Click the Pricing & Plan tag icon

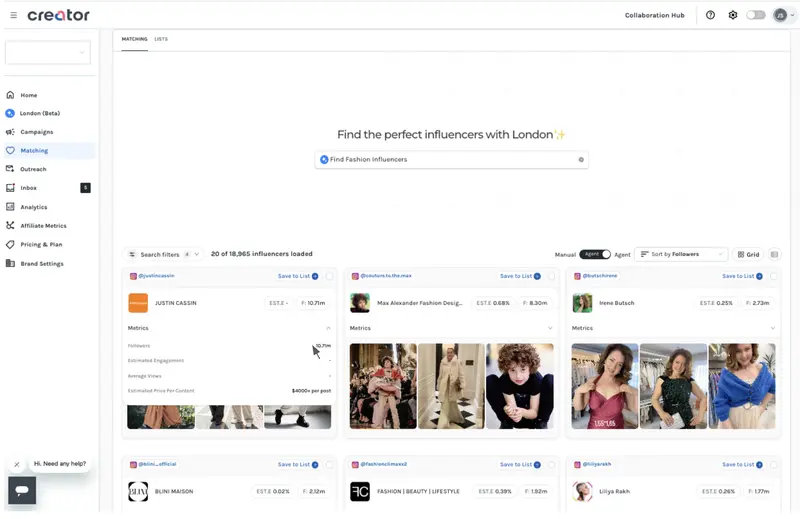pos(10,244)
